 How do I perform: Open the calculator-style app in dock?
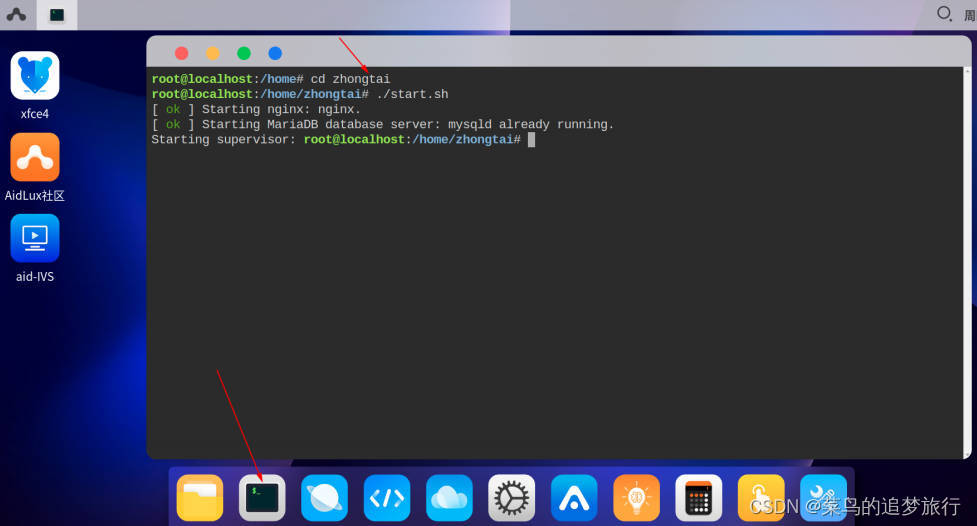[x=698, y=498]
